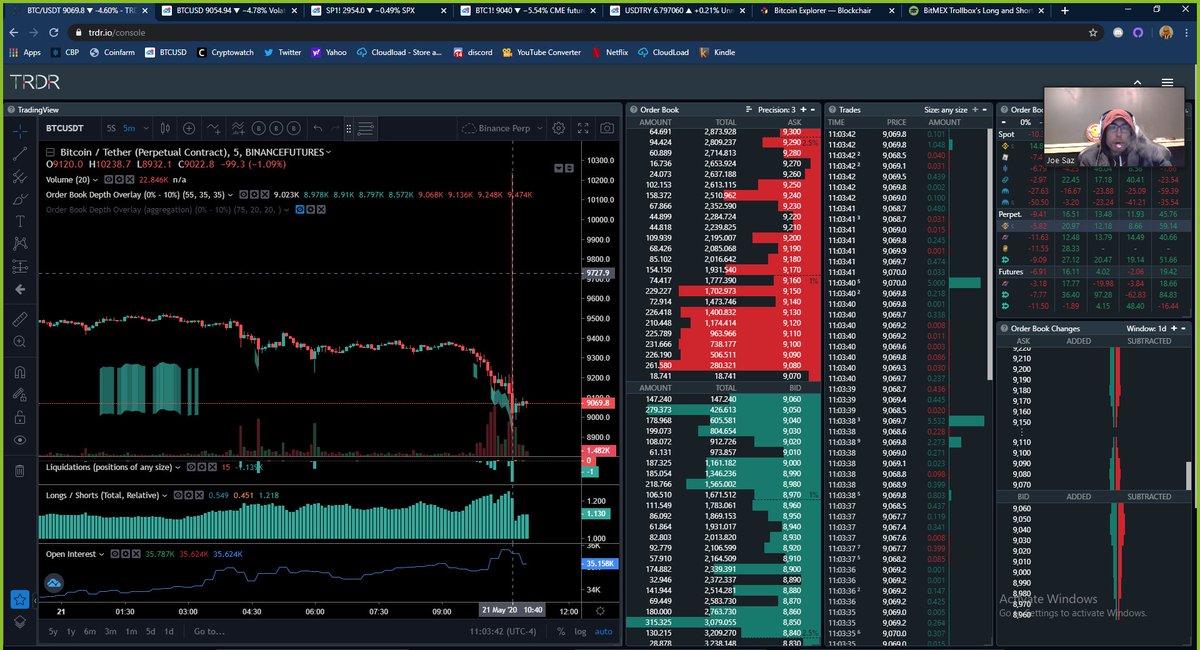This screenshot has height=650, width=1200.
Task: Select the trend line drawing tool
Action: [19, 154]
